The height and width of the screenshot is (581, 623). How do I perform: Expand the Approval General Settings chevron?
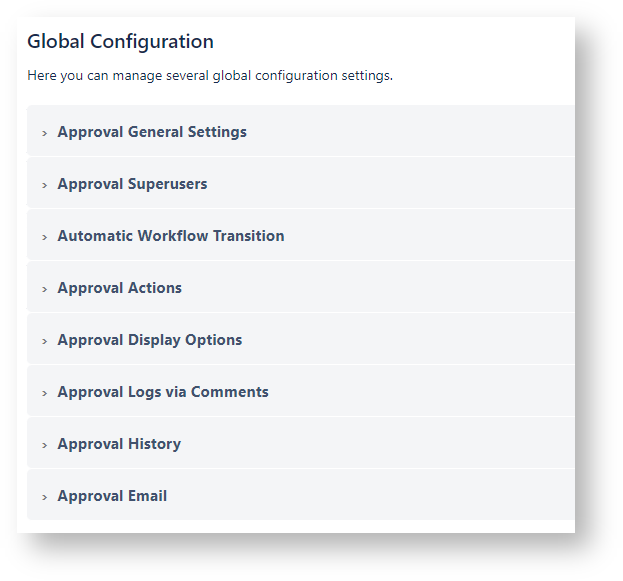pyautogui.click(x=45, y=133)
